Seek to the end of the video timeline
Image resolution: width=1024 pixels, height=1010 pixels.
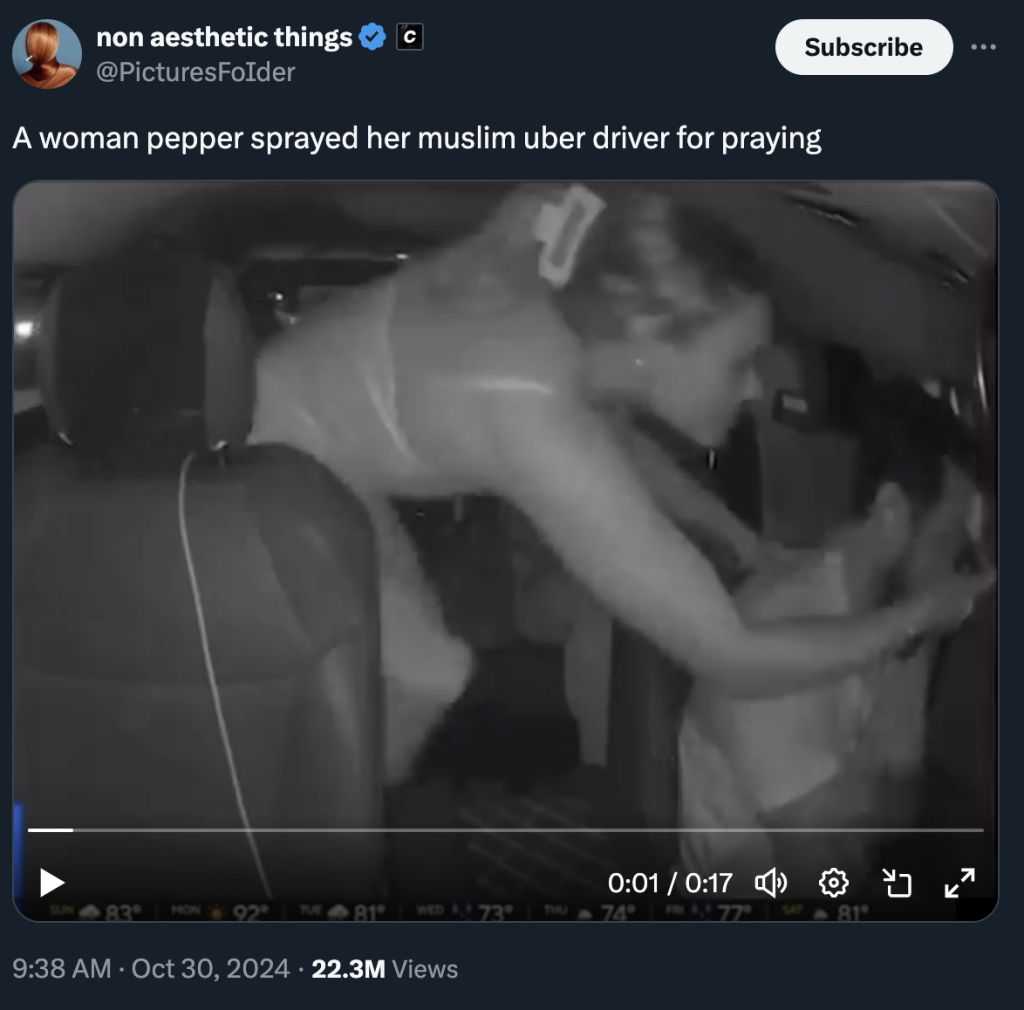tap(982, 830)
